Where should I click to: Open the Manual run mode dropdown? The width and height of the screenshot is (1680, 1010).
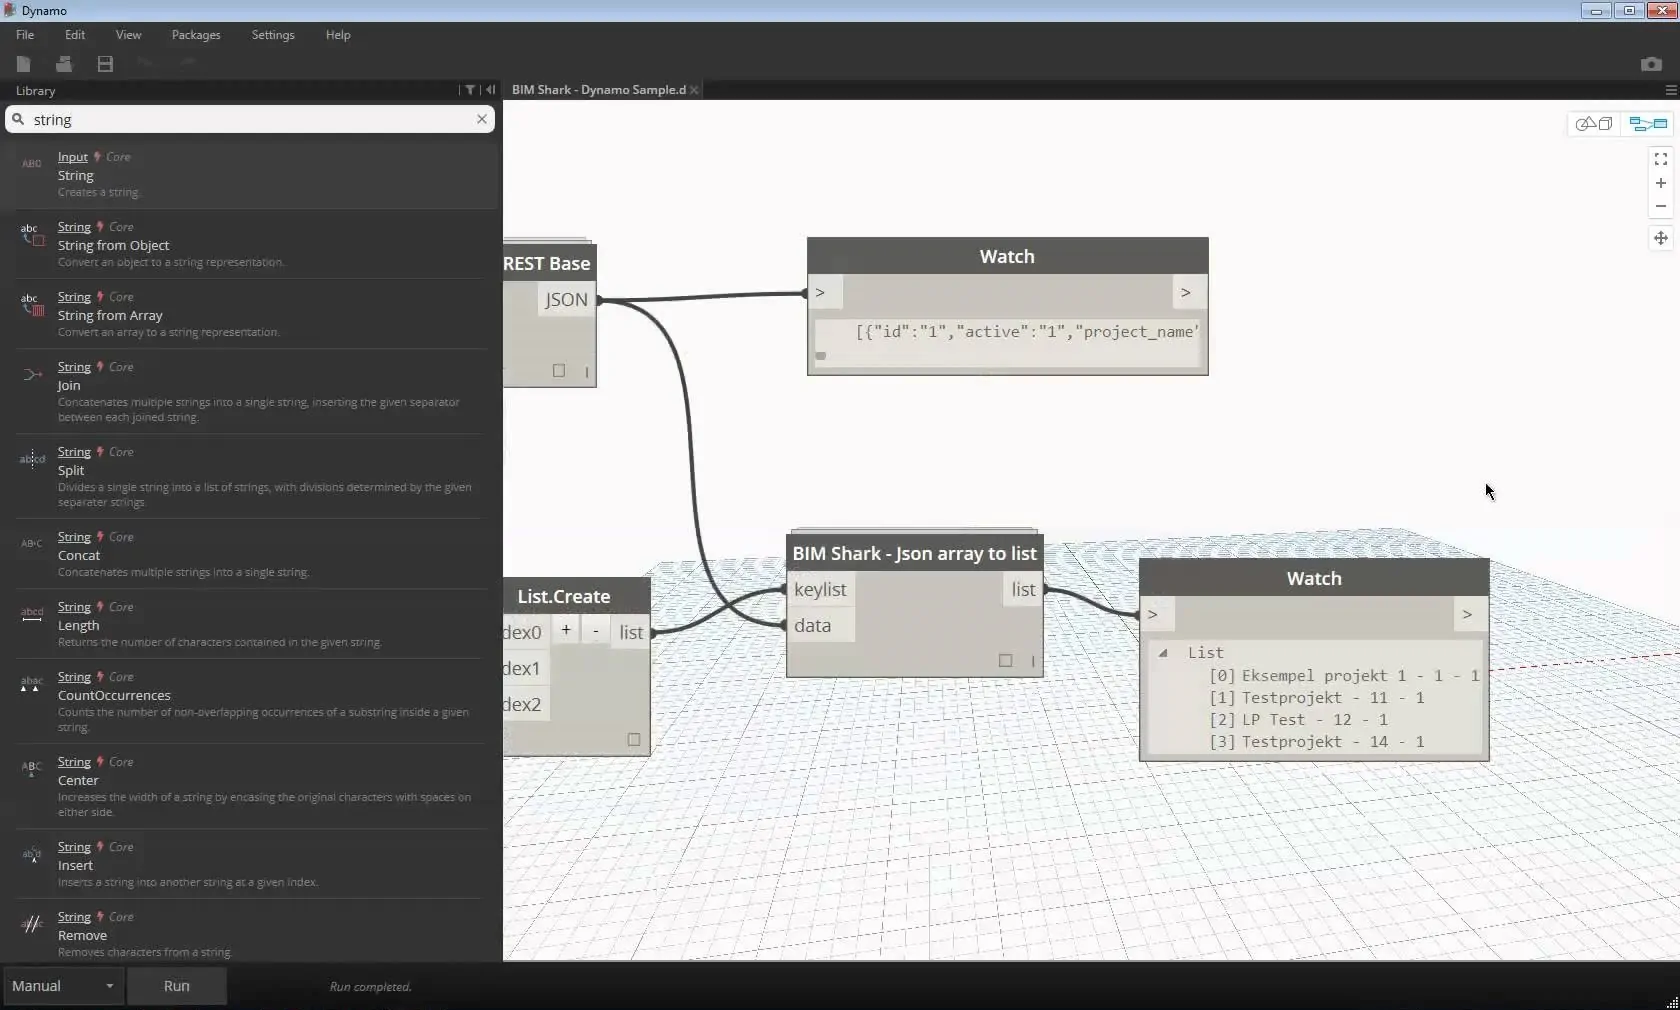coord(62,986)
